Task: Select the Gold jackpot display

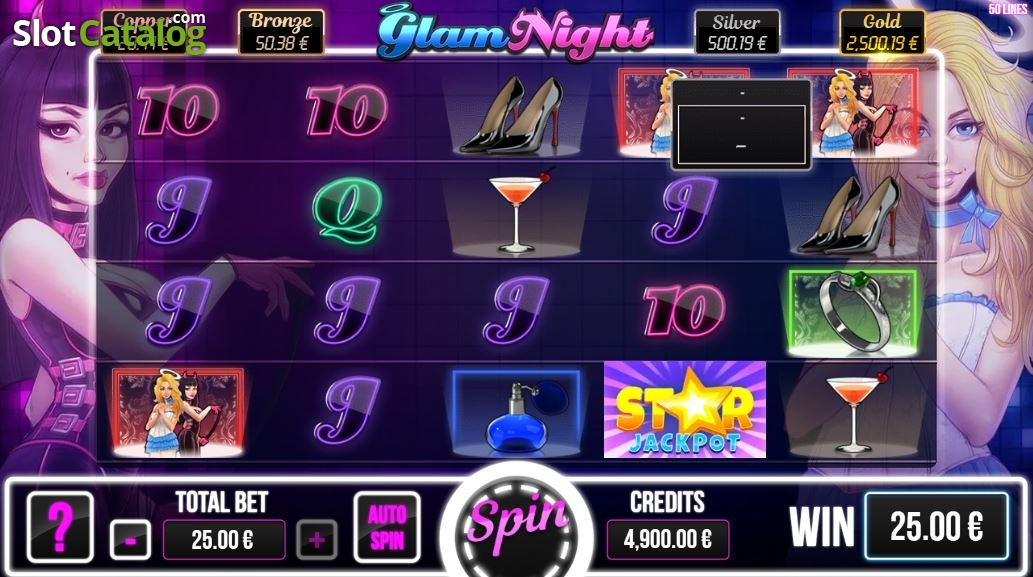Action: (x=881, y=32)
